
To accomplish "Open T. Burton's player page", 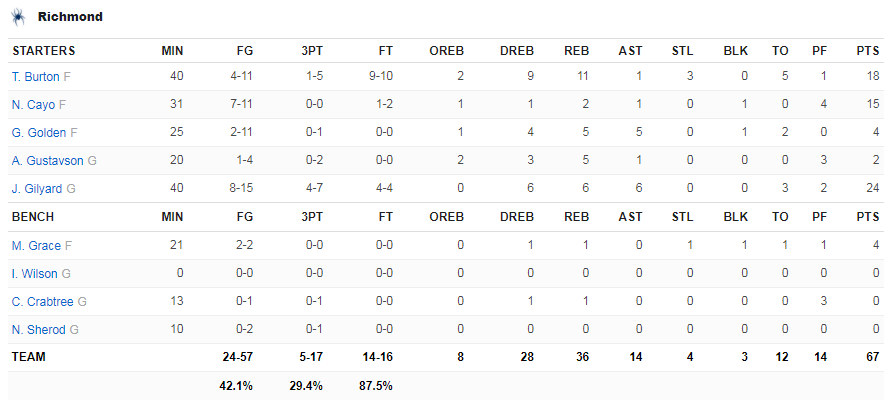I will pyautogui.click(x=36, y=77).
